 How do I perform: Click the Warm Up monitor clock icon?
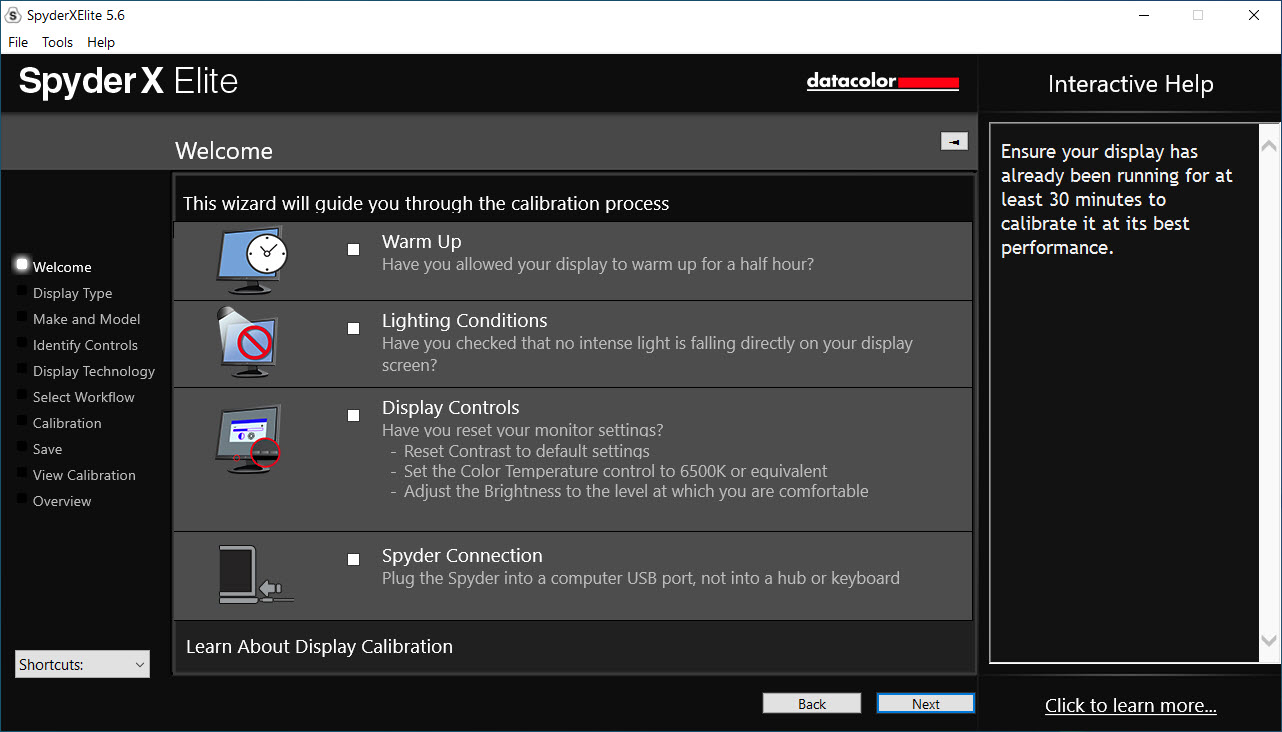252,260
